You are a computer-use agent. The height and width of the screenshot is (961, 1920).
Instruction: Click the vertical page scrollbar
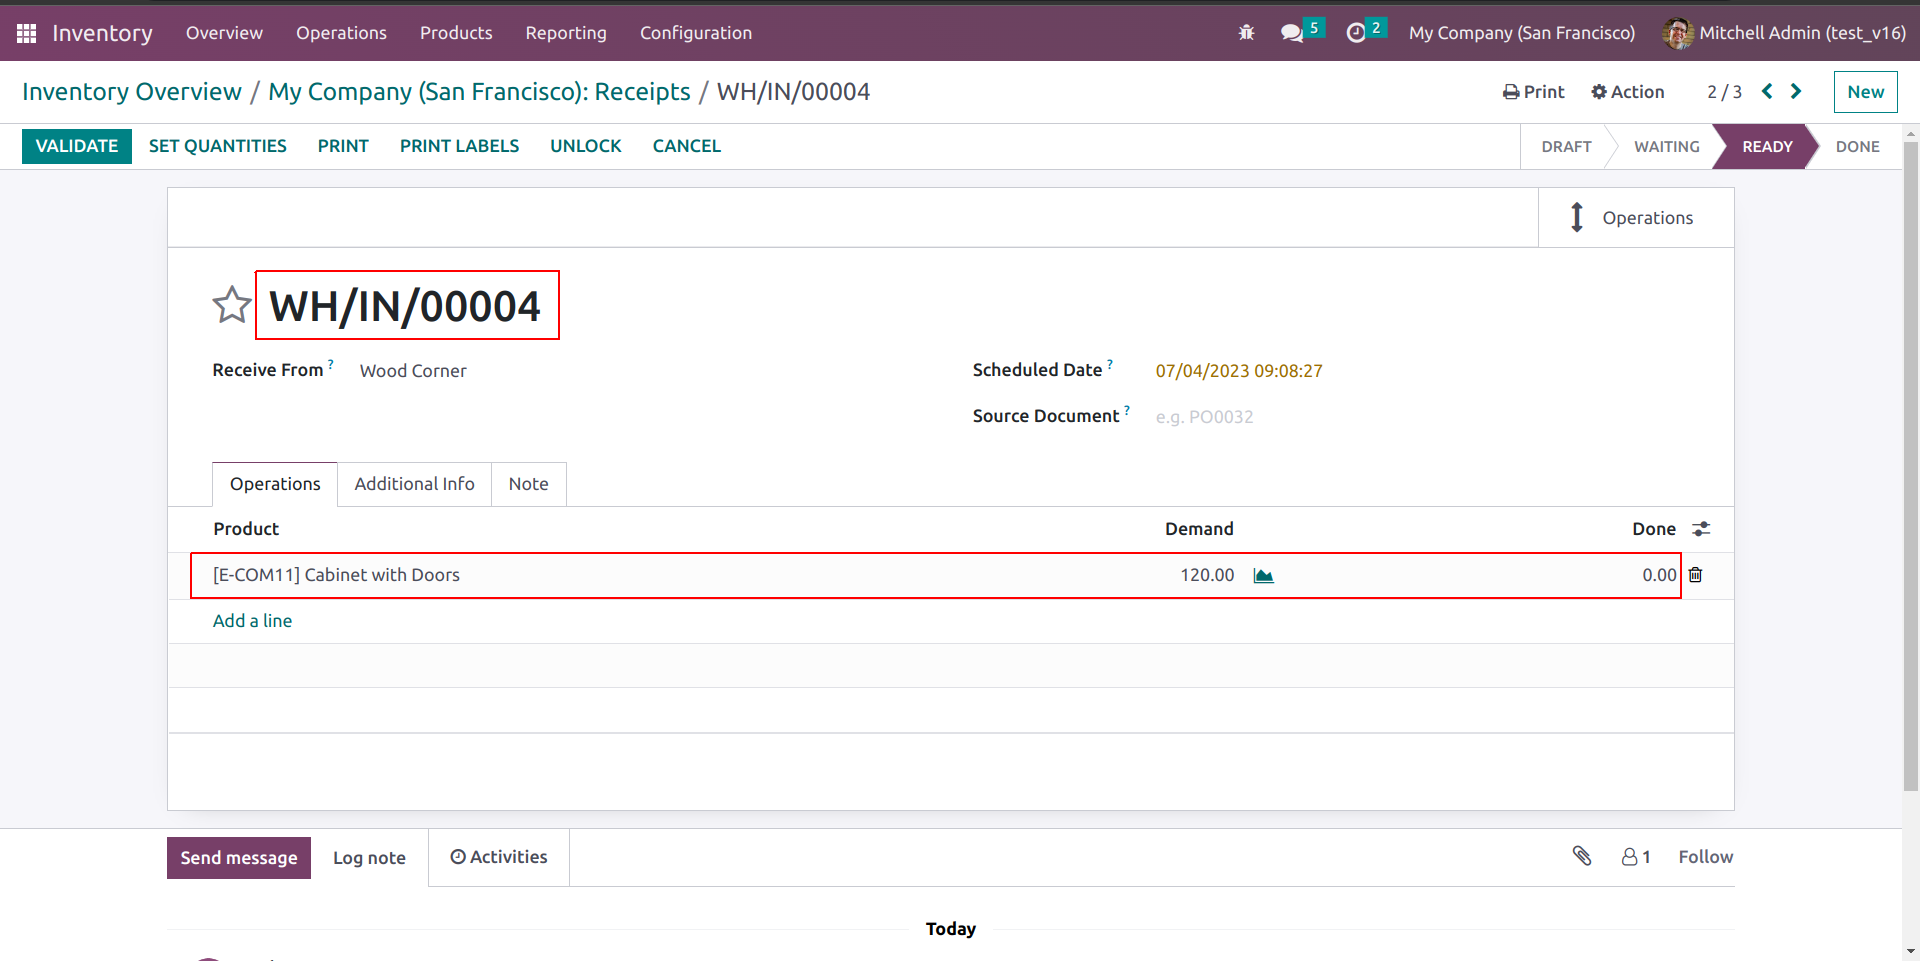pos(1911,465)
